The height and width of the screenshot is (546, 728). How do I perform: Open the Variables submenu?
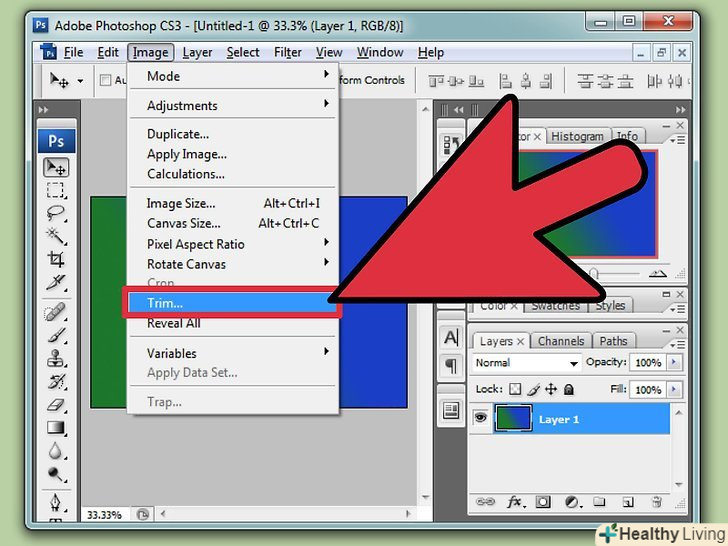(232, 353)
